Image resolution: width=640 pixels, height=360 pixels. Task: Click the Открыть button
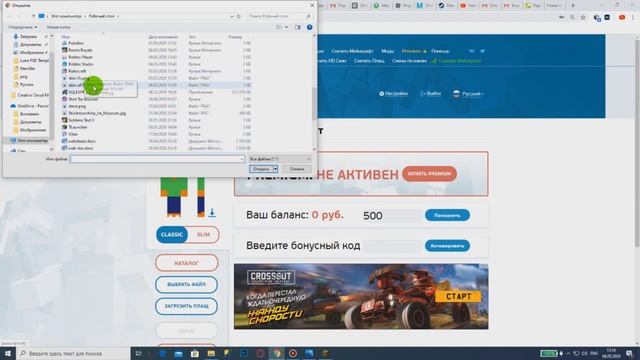tap(261, 169)
